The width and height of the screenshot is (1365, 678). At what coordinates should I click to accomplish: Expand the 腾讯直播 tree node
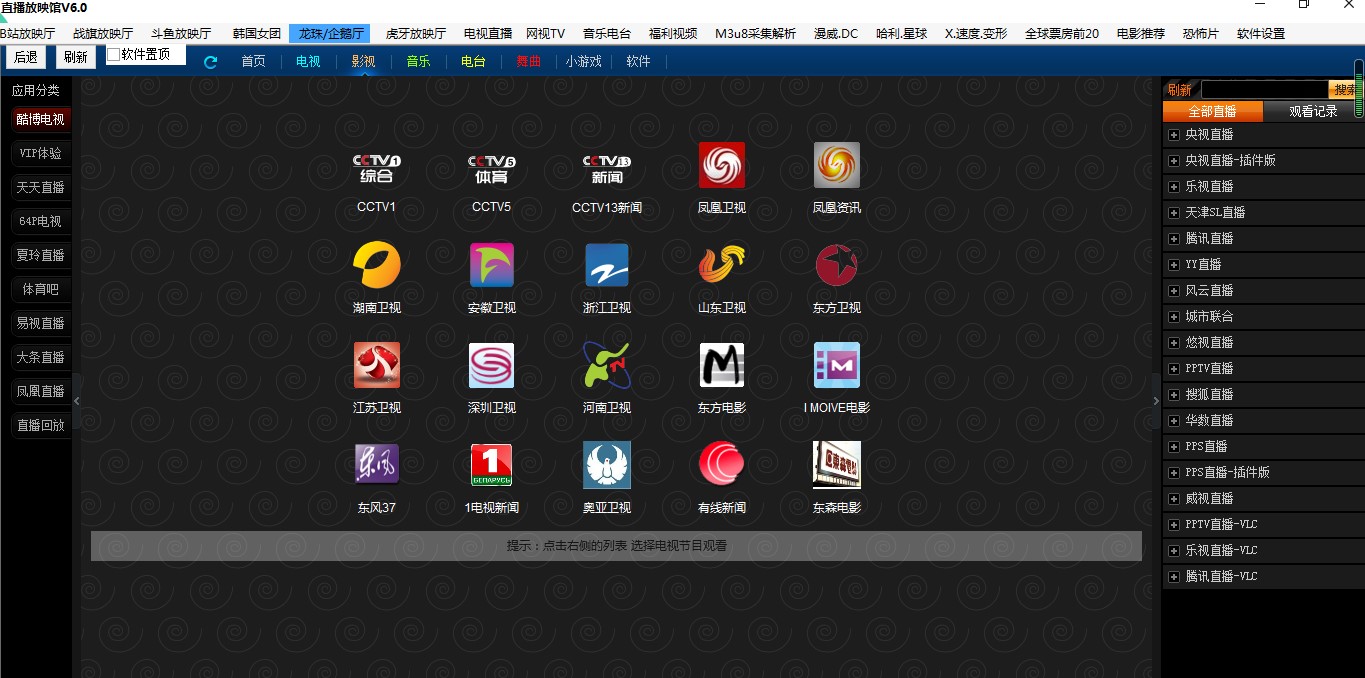tap(1175, 239)
